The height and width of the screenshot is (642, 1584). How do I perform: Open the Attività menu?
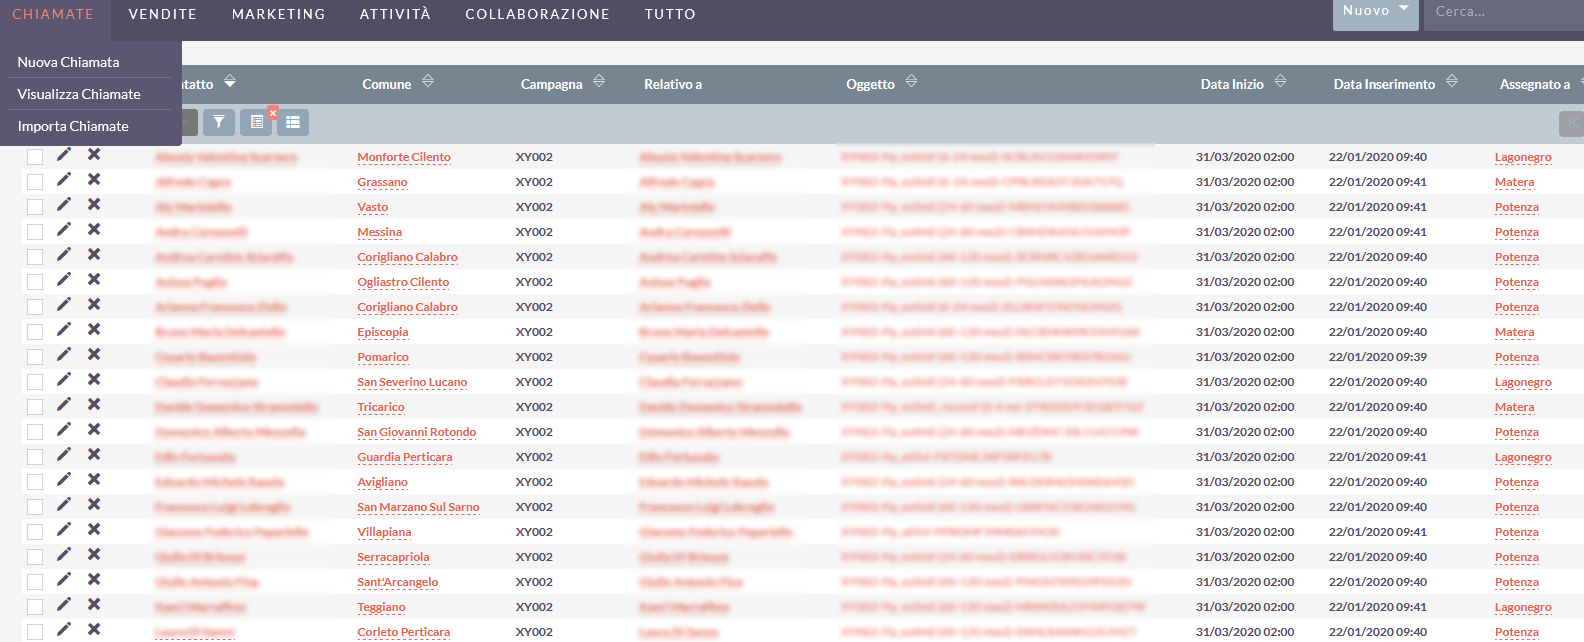click(x=395, y=14)
